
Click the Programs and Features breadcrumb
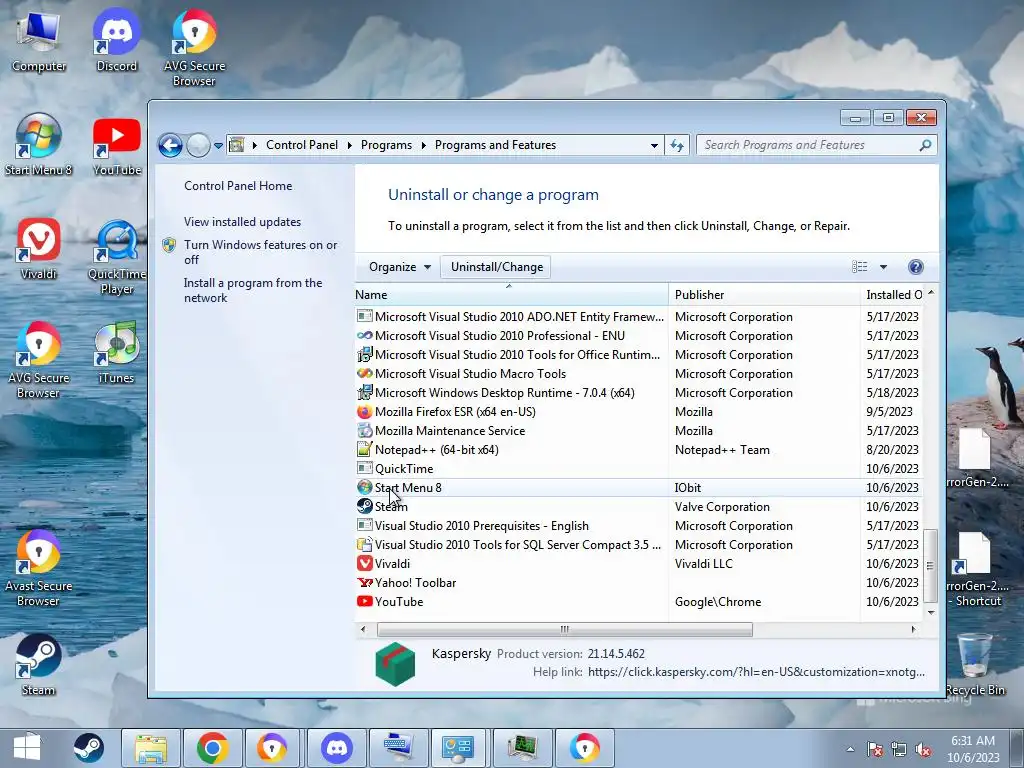[495, 145]
